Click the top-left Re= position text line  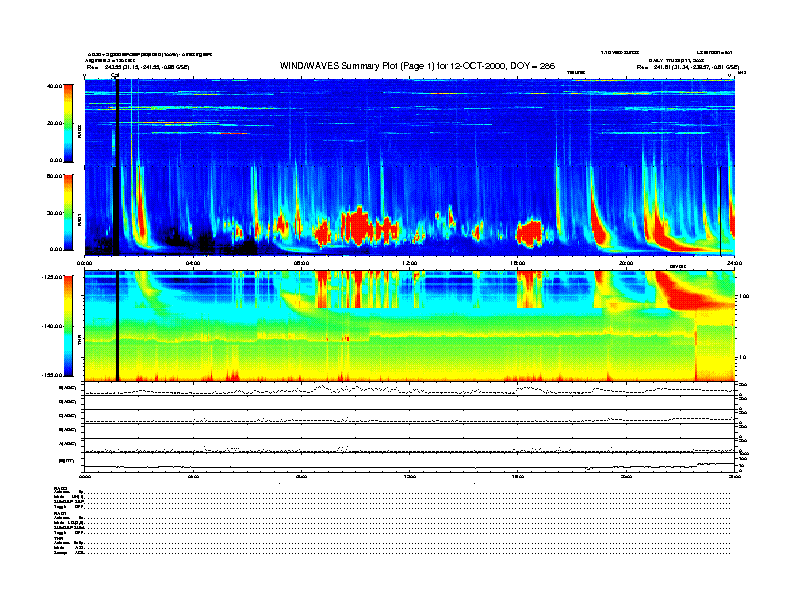(x=138, y=67)
